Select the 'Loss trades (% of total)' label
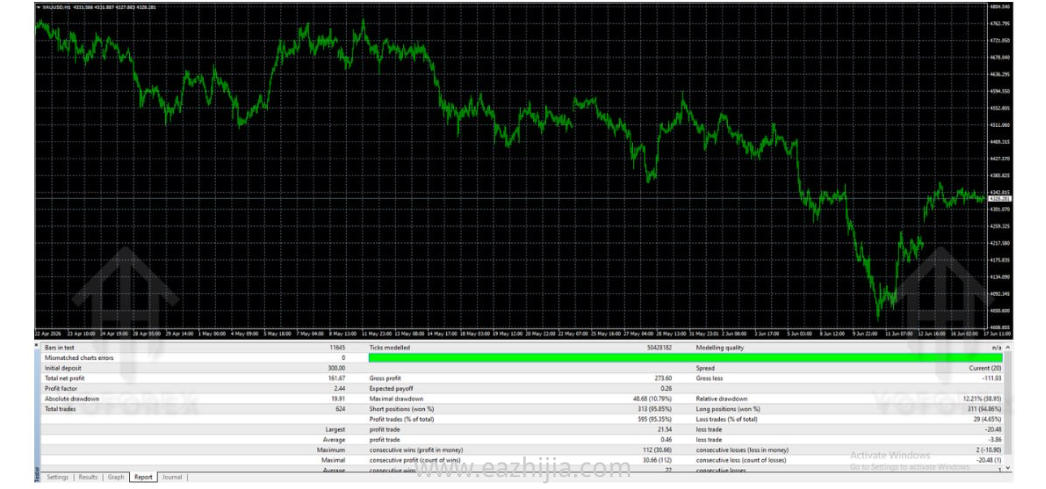Viewport: 1046px width, 489px height. click(x=726, y=420)
